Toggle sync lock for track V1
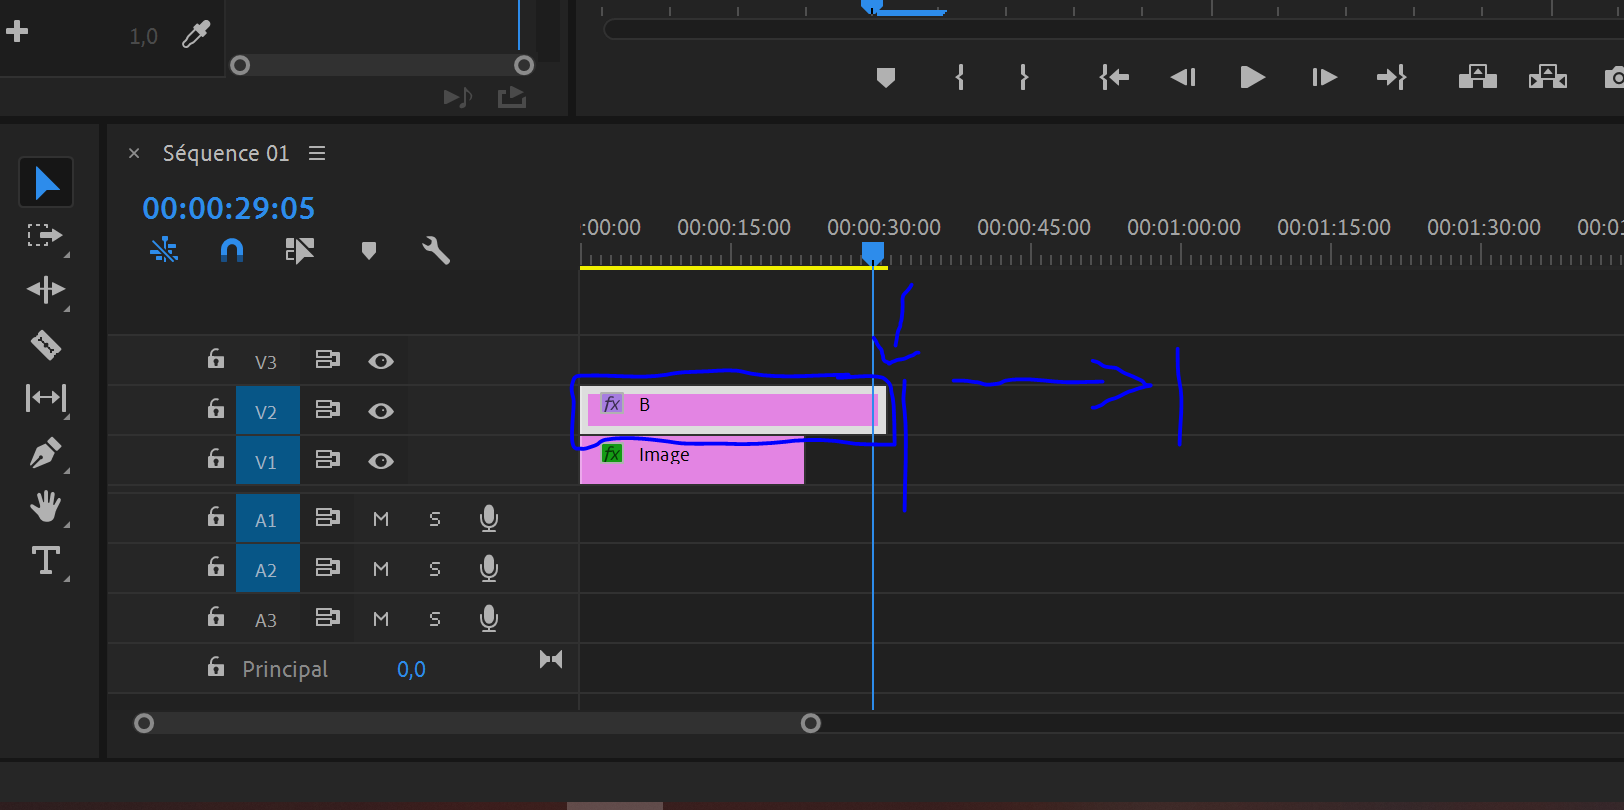Image resolution: width=1624 pixels, height=810 pixels. click(x=328, y=459)
